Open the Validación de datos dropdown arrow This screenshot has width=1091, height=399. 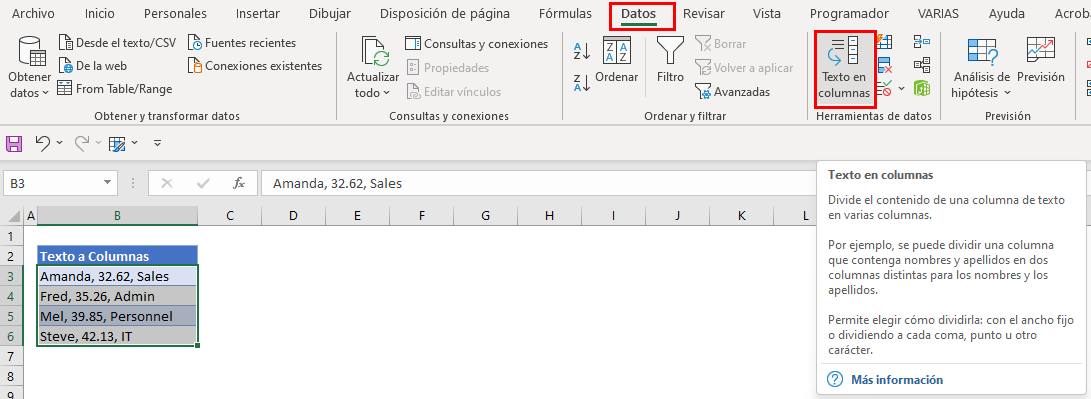coord(902,88)
